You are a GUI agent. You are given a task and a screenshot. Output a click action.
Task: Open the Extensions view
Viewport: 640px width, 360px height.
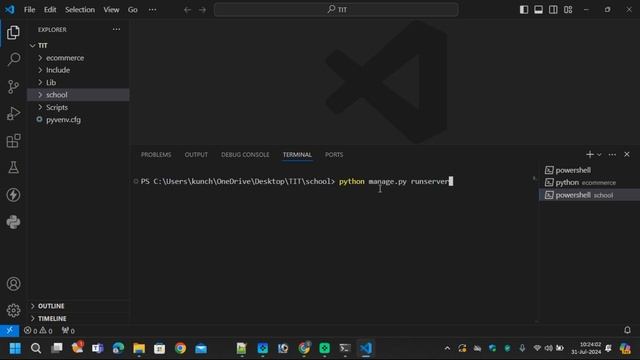pos(13,141)
